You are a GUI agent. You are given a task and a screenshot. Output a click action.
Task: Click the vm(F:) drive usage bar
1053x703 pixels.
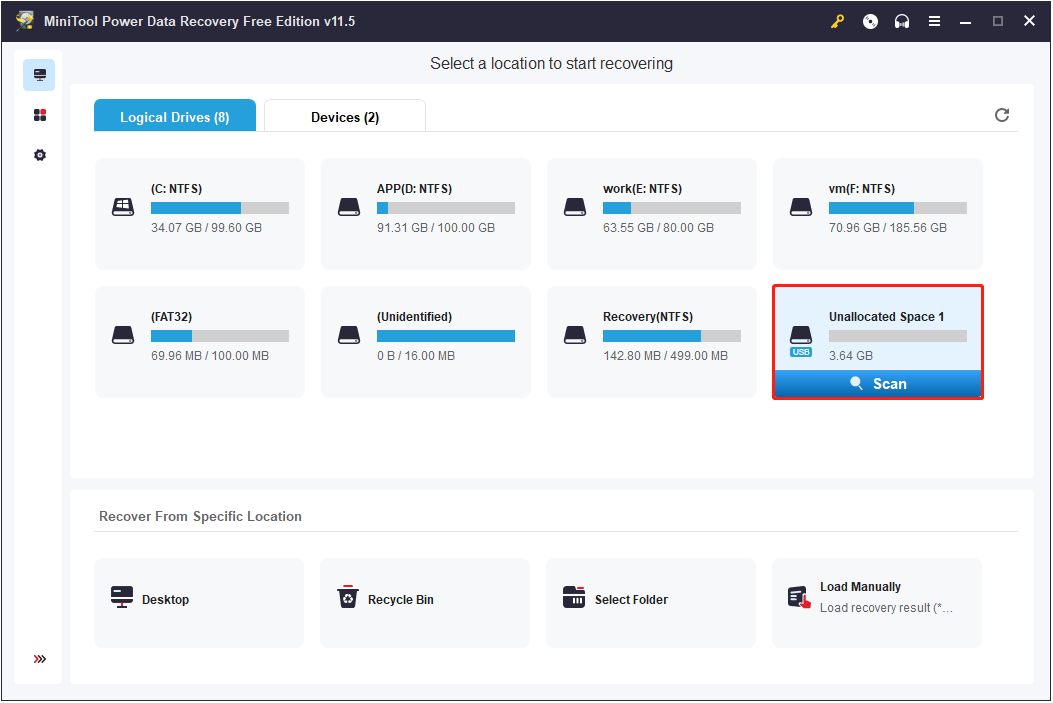point(898,208)
